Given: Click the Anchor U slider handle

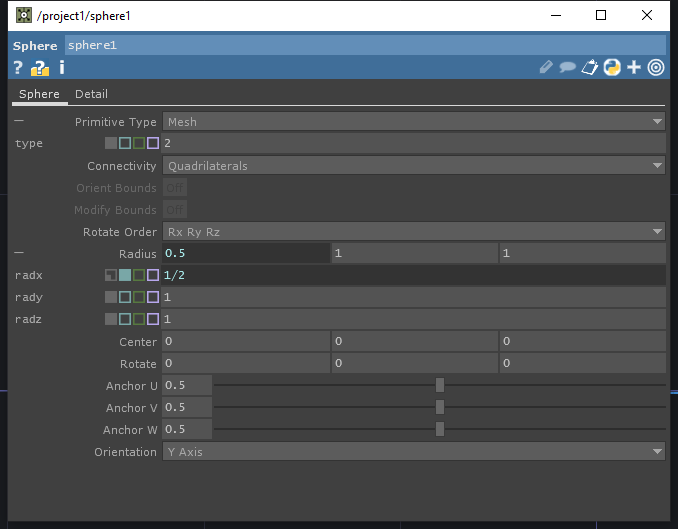Looking at the screenshot, I should click(439, 386).
